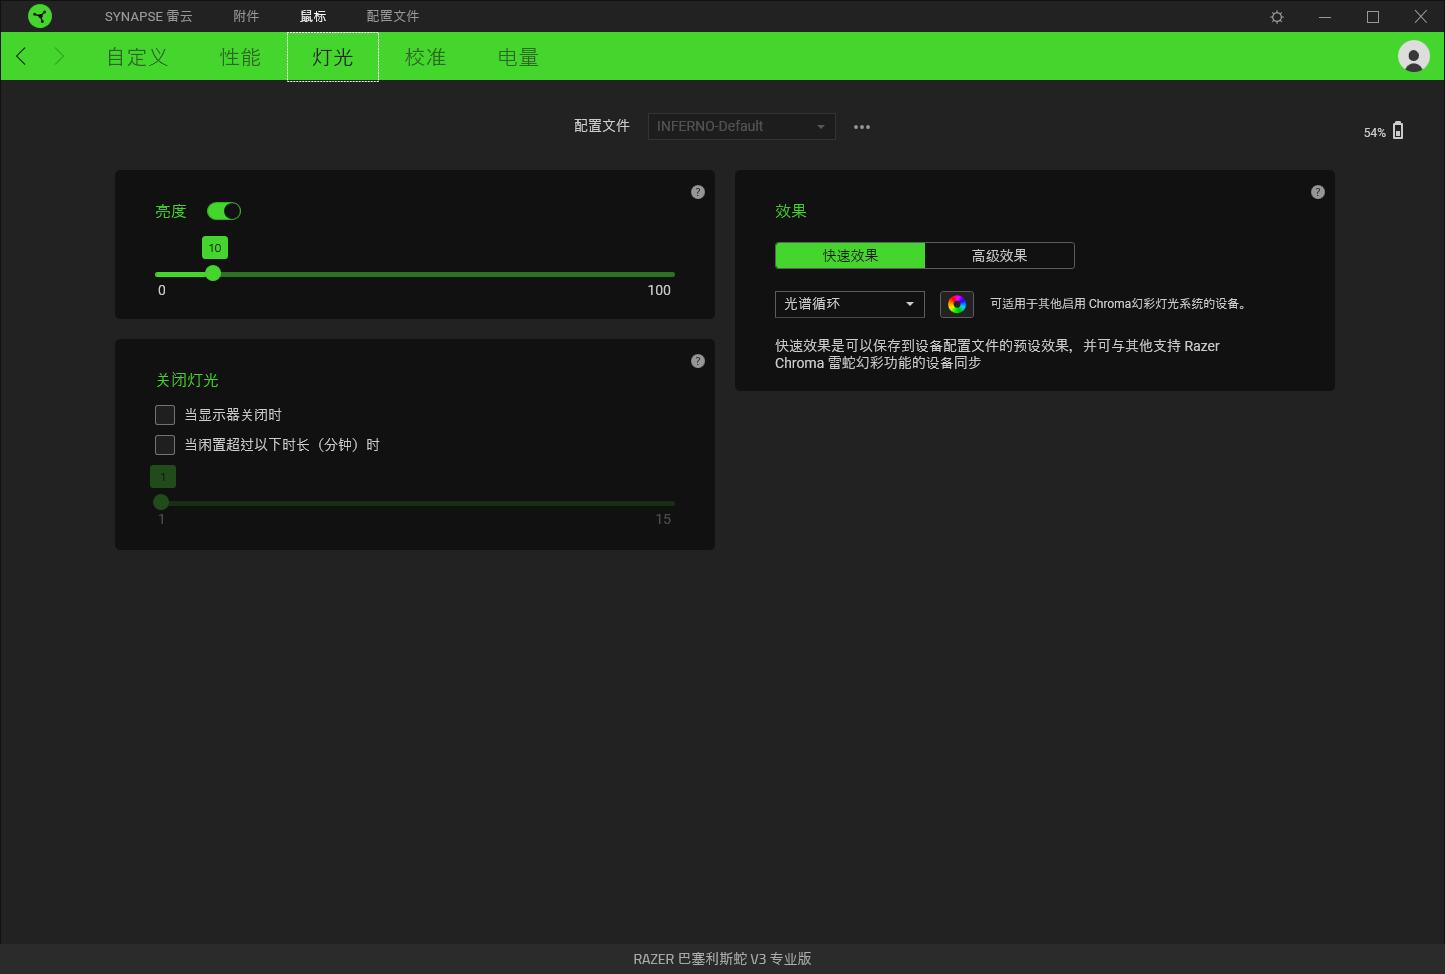Open help for the brightness panel
1445x974 pixels.
698,192
